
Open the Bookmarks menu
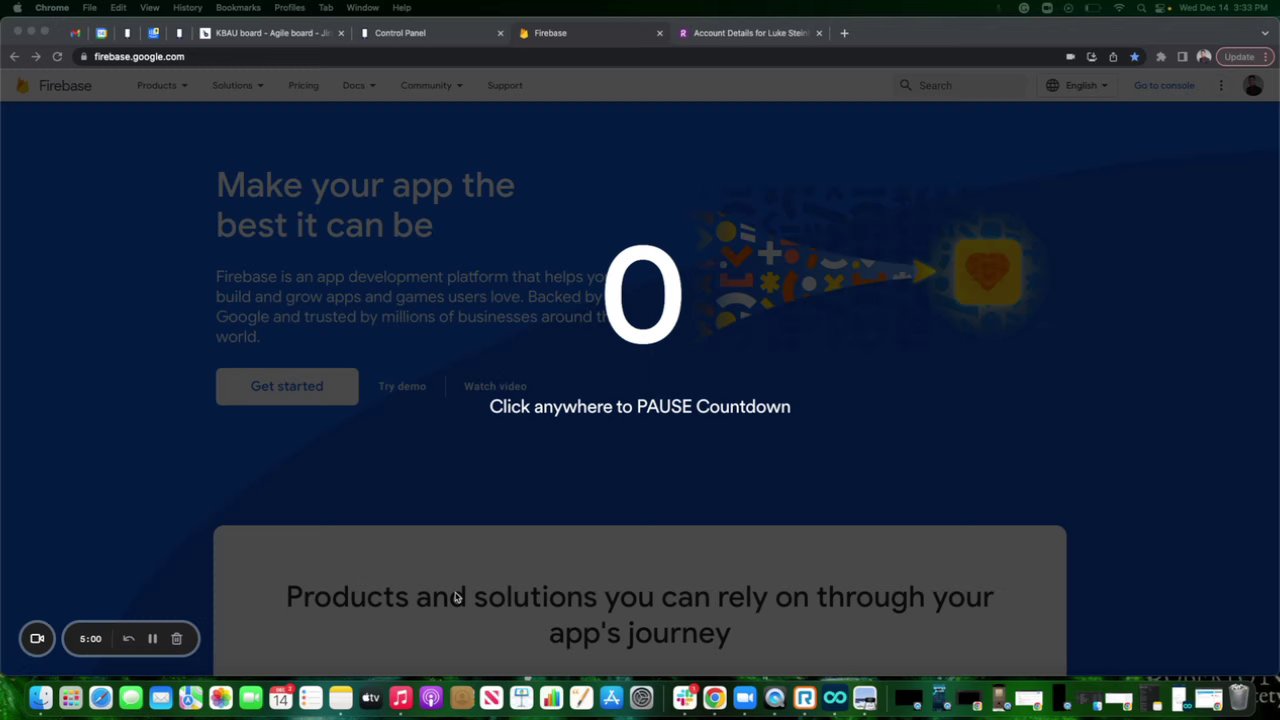tap(238, 8)
